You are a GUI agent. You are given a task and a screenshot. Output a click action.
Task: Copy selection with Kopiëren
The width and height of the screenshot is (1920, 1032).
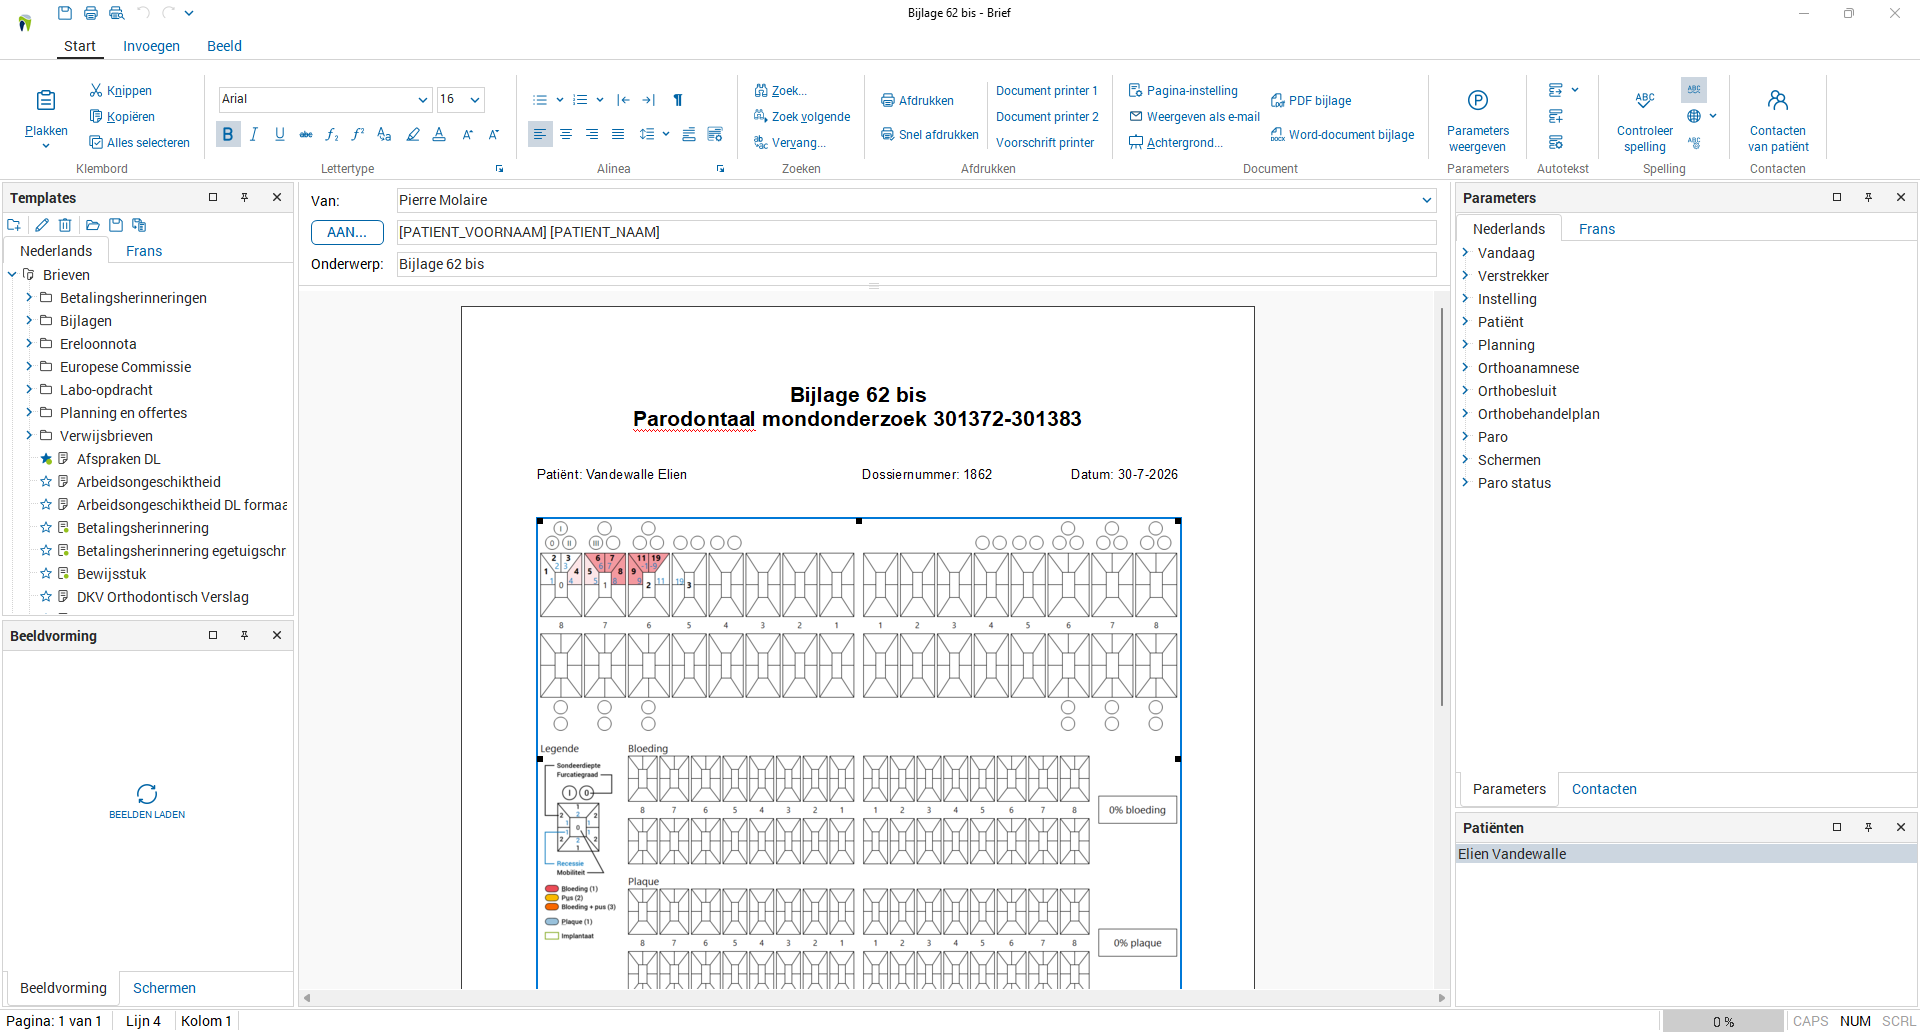[x=122, y=117]
